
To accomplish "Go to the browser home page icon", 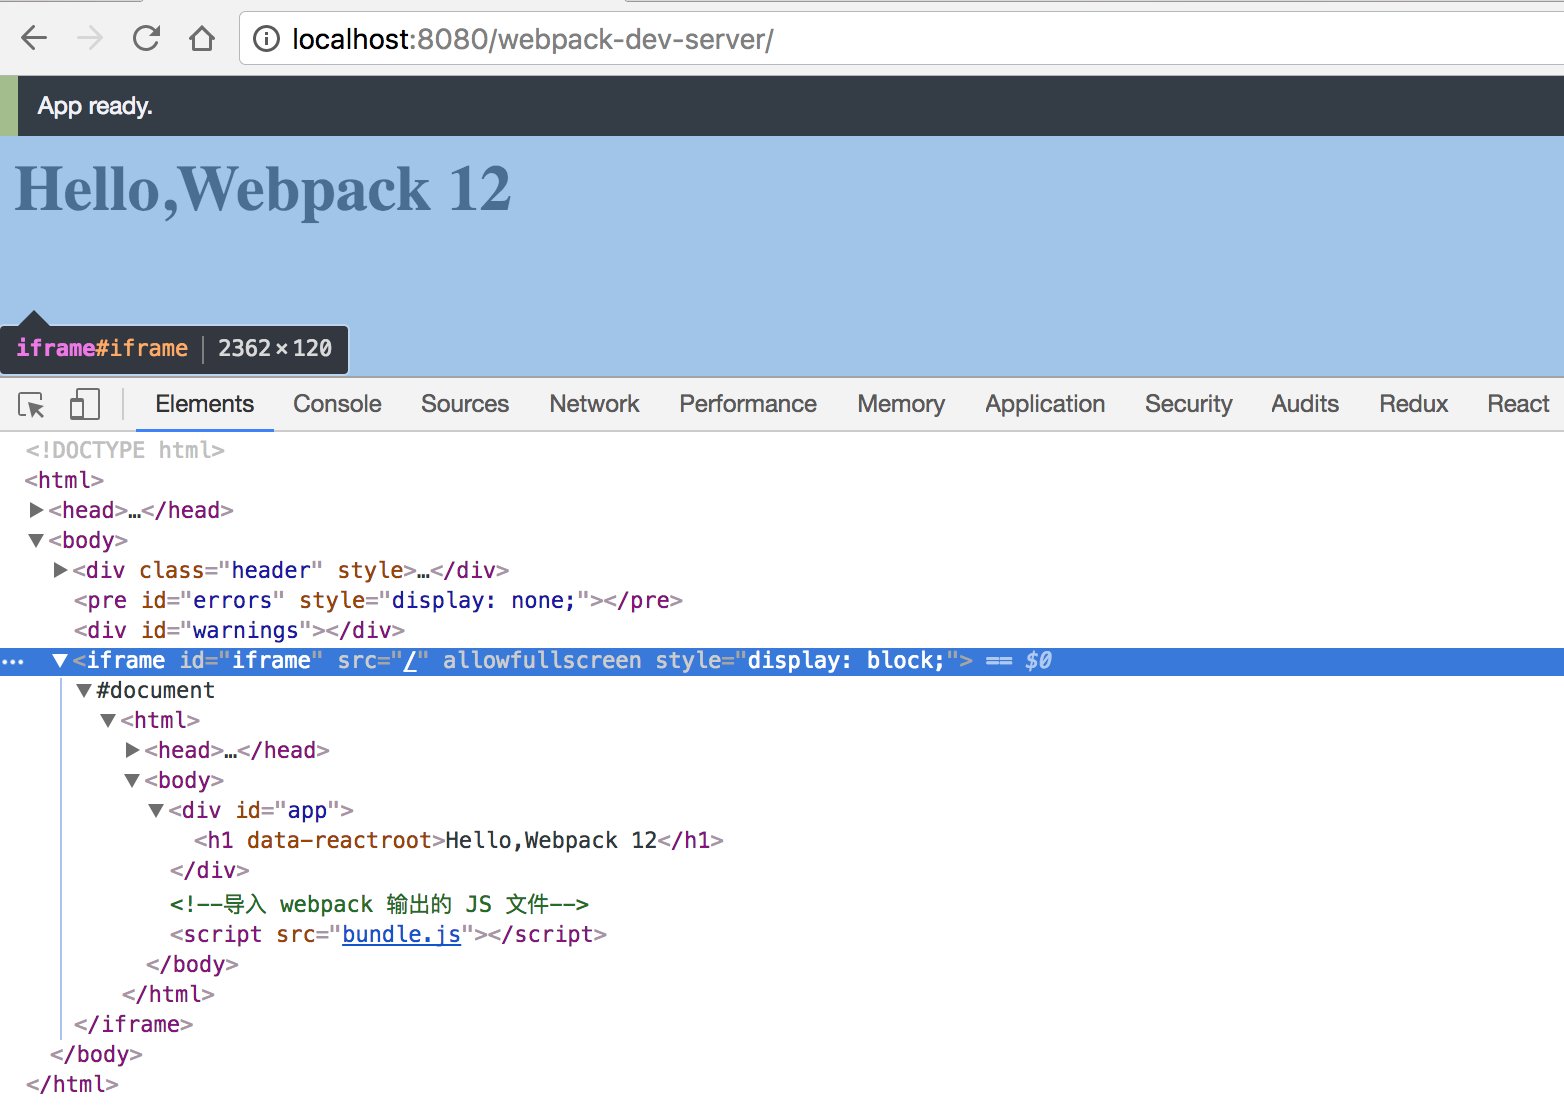I will tap(202, 39).
